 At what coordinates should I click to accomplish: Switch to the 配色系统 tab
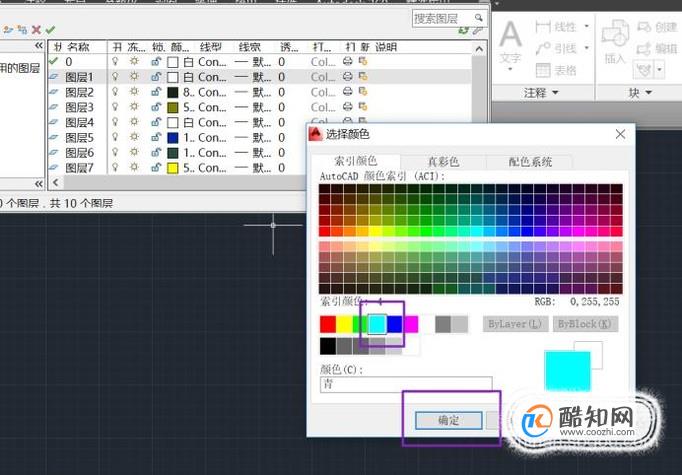(530, 162)
